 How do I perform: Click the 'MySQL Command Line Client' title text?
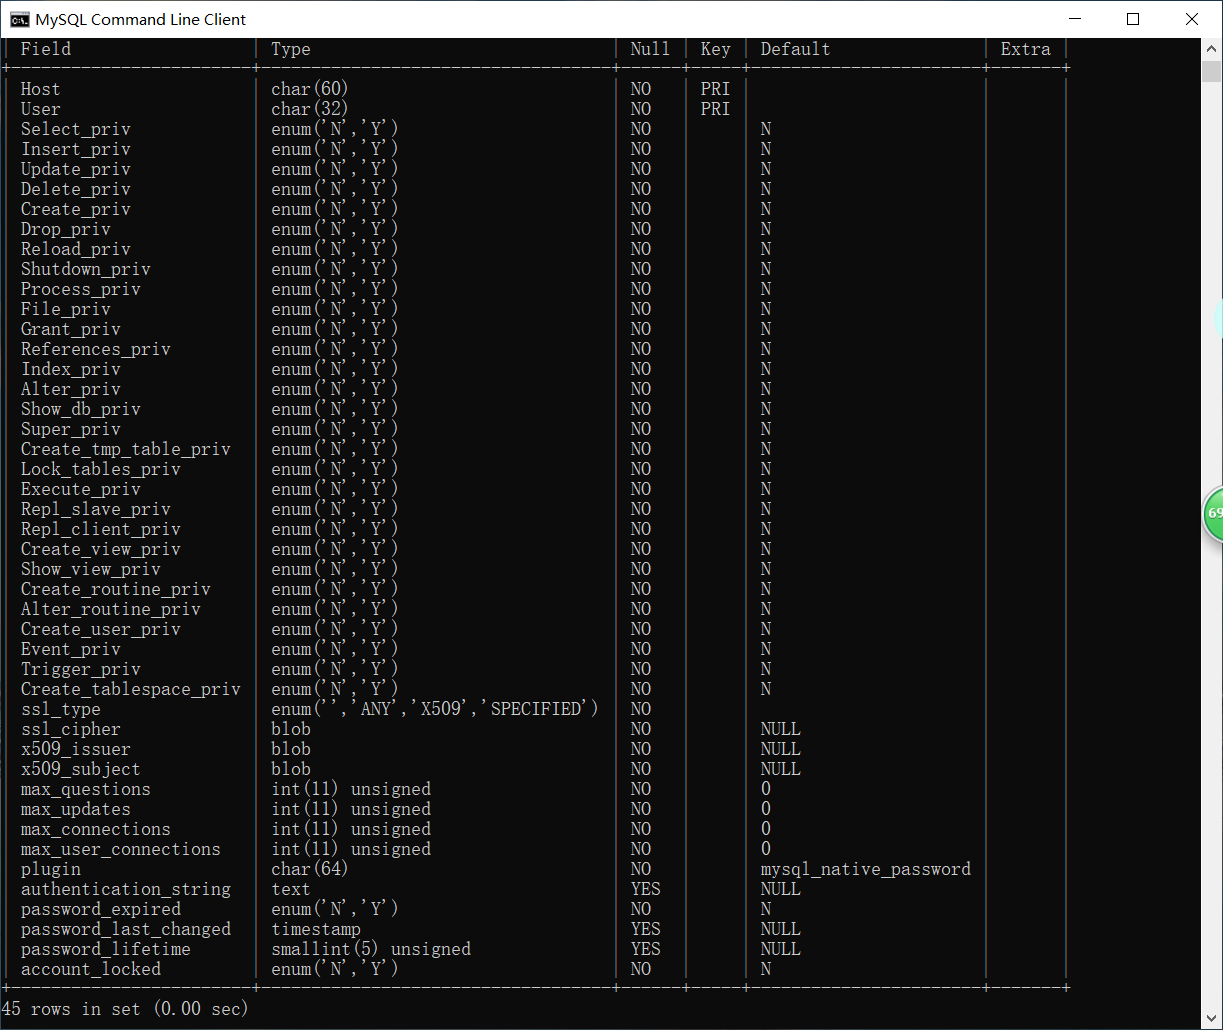pyautogui.click(x=140, y=19)
